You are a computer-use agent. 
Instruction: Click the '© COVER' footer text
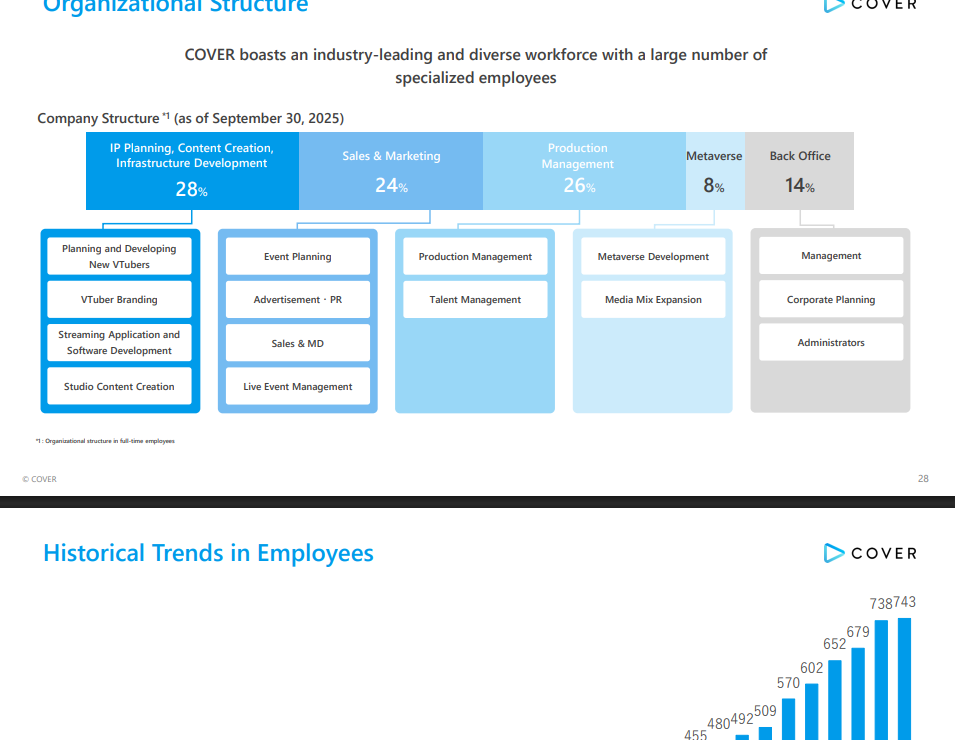coord(40,479)
